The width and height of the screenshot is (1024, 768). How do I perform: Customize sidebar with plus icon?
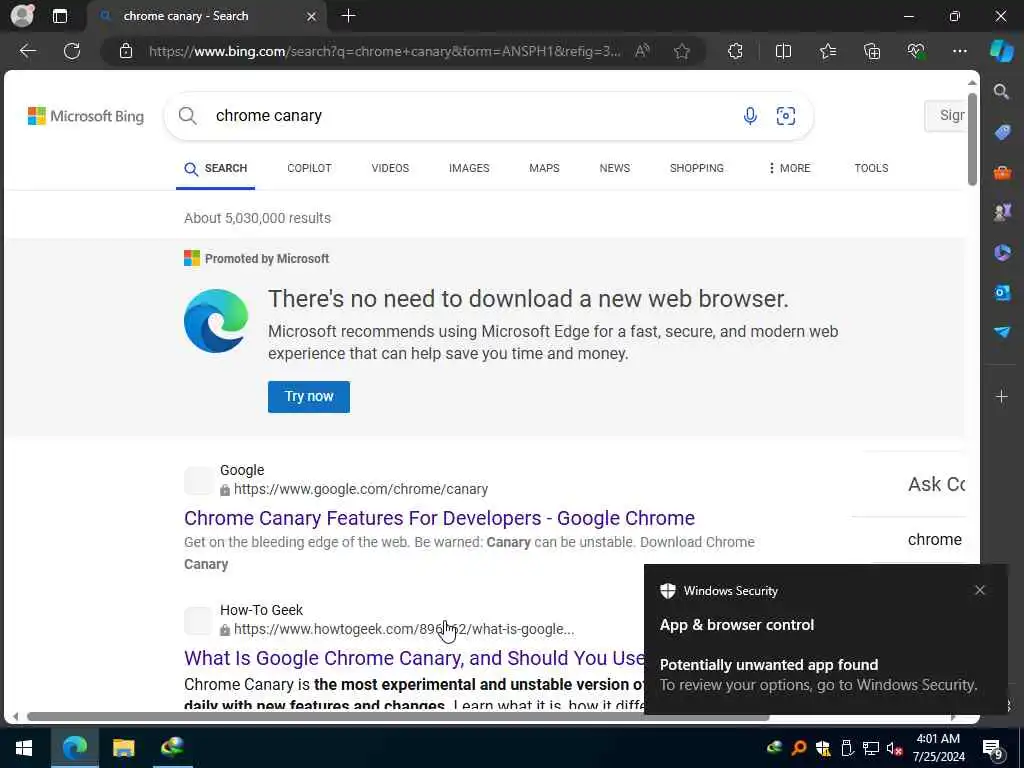(x=1001, y=396)
